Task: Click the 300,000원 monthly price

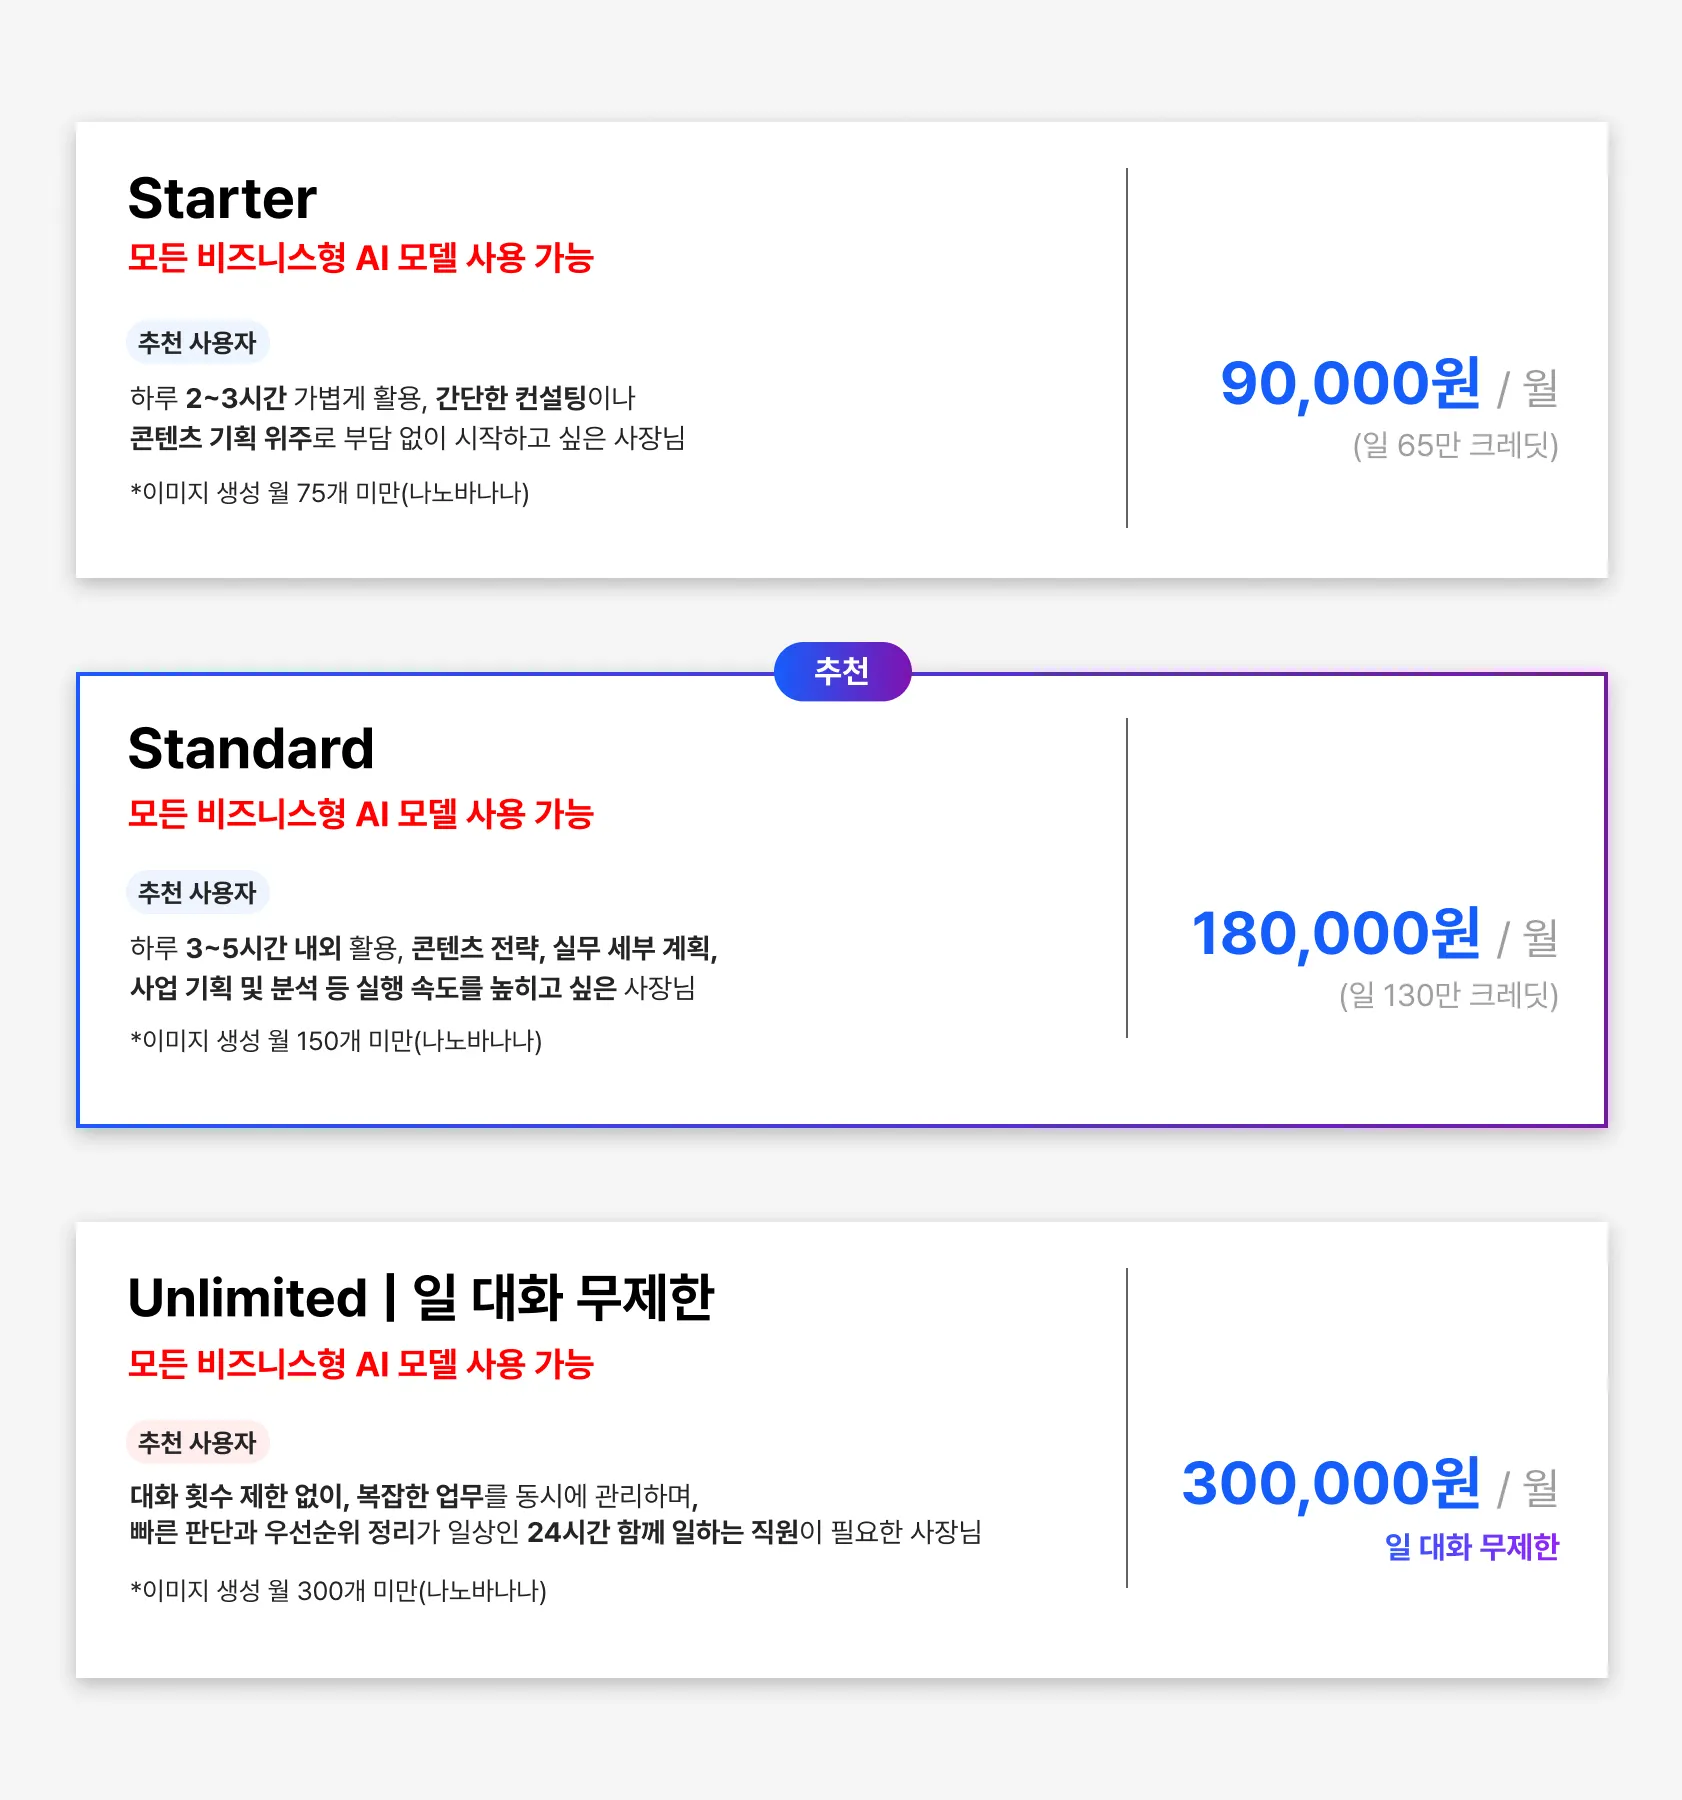Action: pos(1331,1484)
